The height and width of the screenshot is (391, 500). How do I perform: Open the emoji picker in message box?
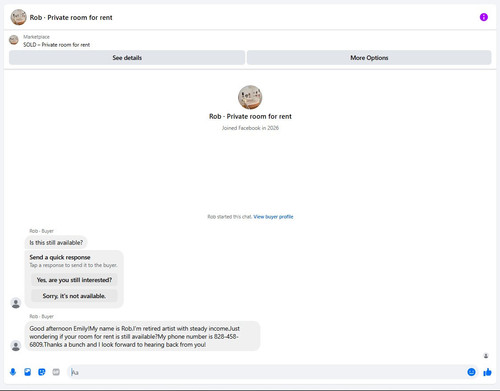(x=471, y=372)
